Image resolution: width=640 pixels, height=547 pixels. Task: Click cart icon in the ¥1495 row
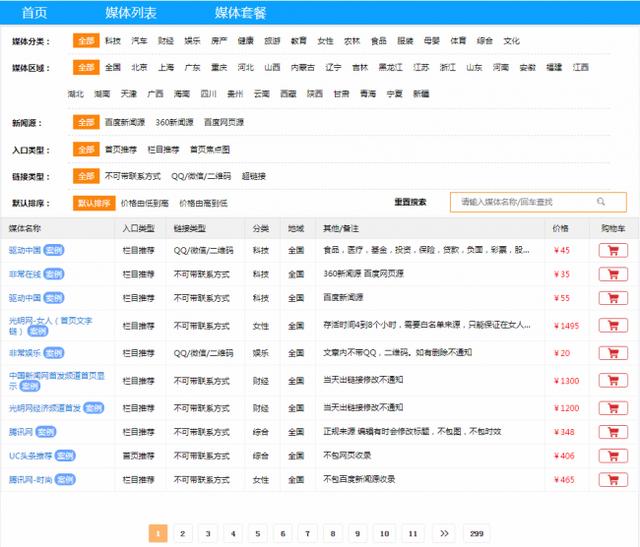613,325
